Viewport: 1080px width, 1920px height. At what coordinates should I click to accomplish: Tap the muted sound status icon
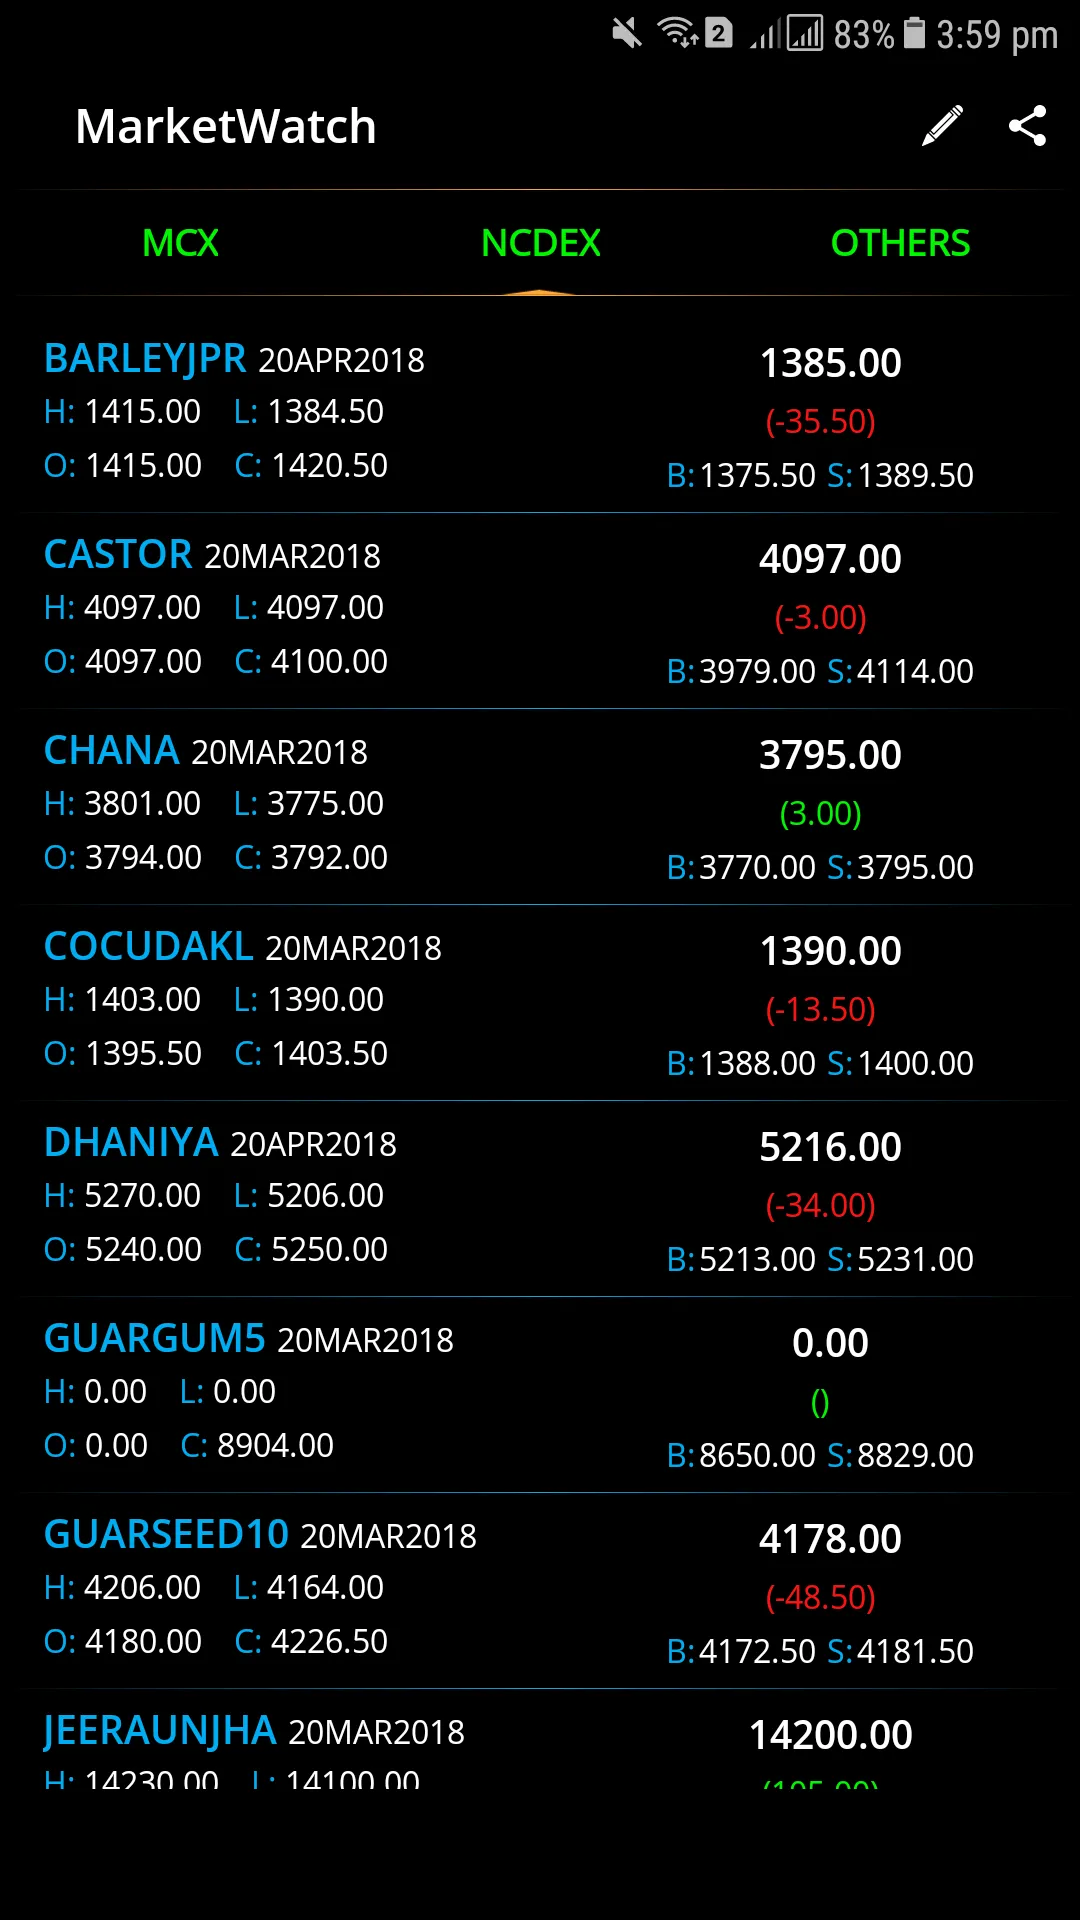point(627,34)
